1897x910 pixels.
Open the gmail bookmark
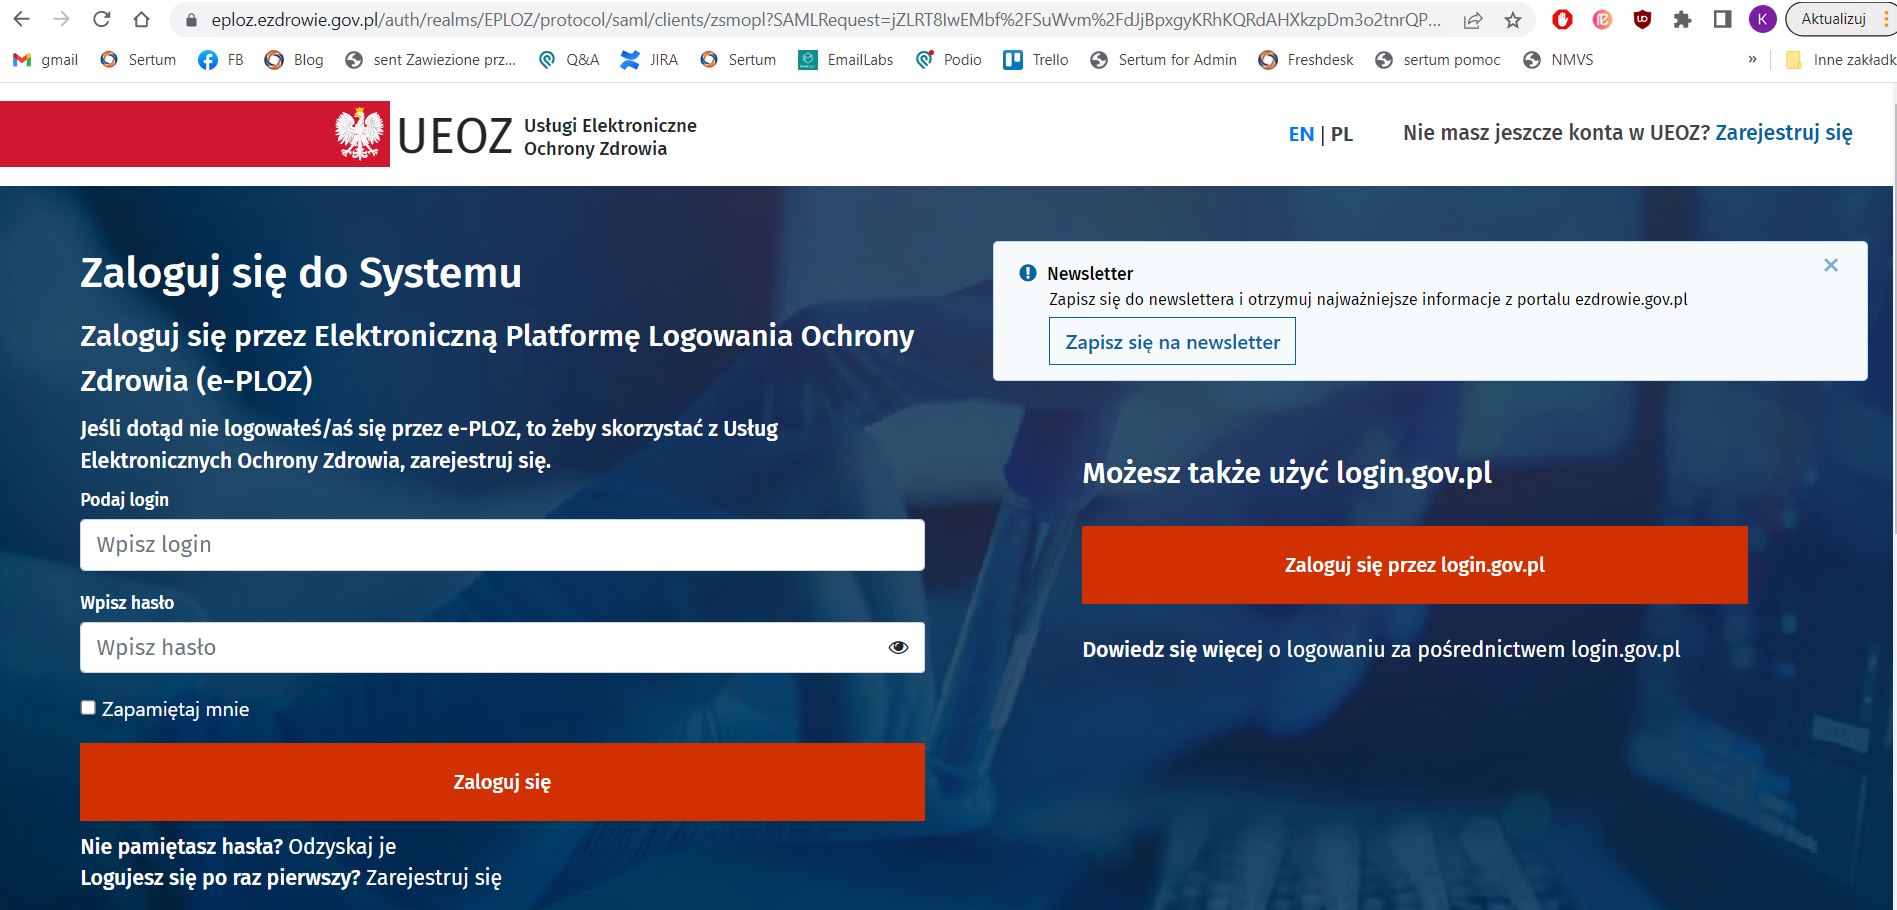click(46, 60)
